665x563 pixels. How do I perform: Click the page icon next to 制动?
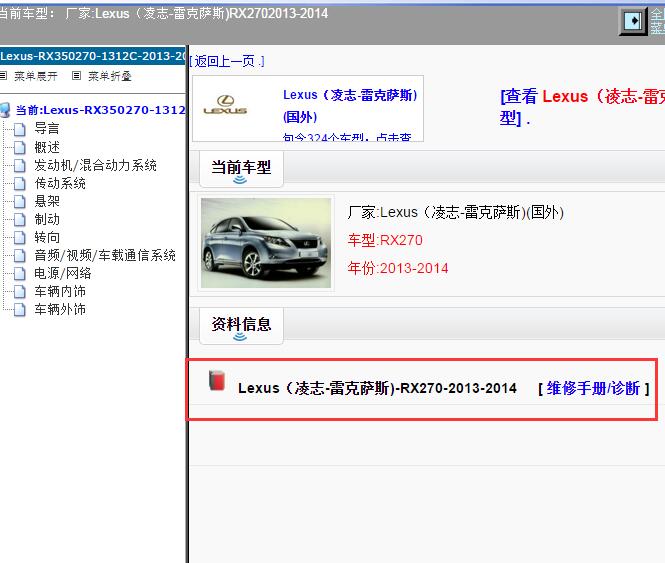20,219
